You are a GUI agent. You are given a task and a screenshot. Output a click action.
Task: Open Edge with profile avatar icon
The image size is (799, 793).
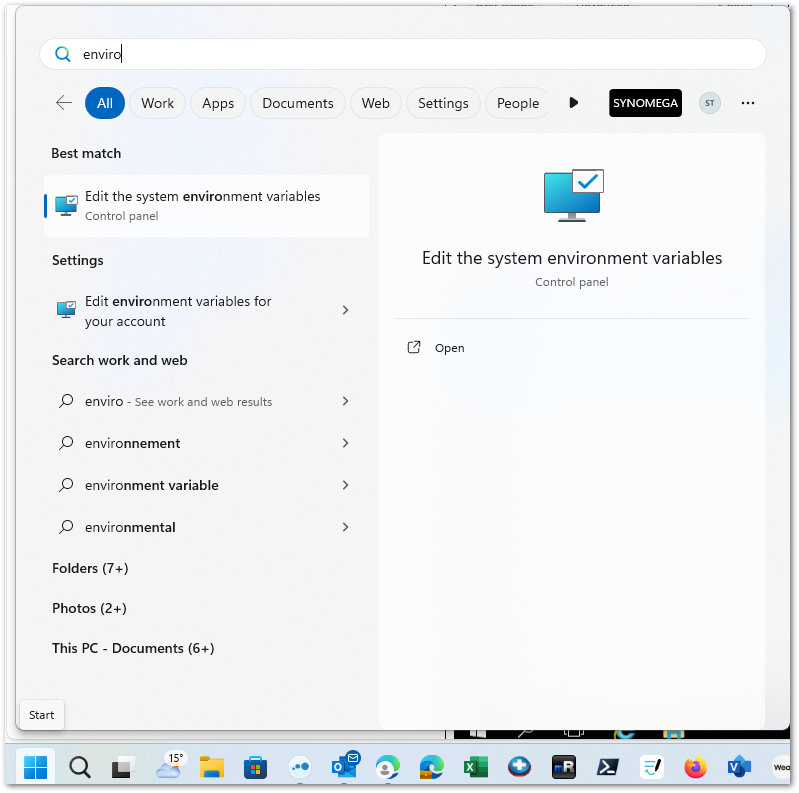click(x=388, y=767)
